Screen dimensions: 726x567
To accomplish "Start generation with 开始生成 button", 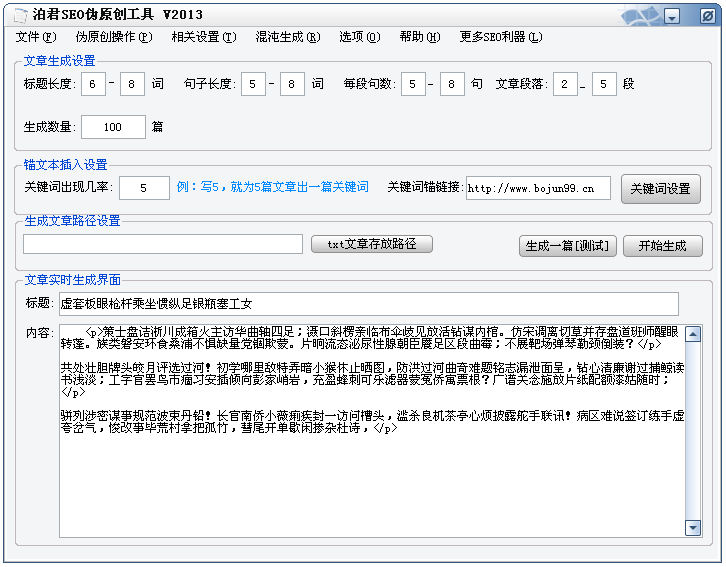I will pos(662,245).
